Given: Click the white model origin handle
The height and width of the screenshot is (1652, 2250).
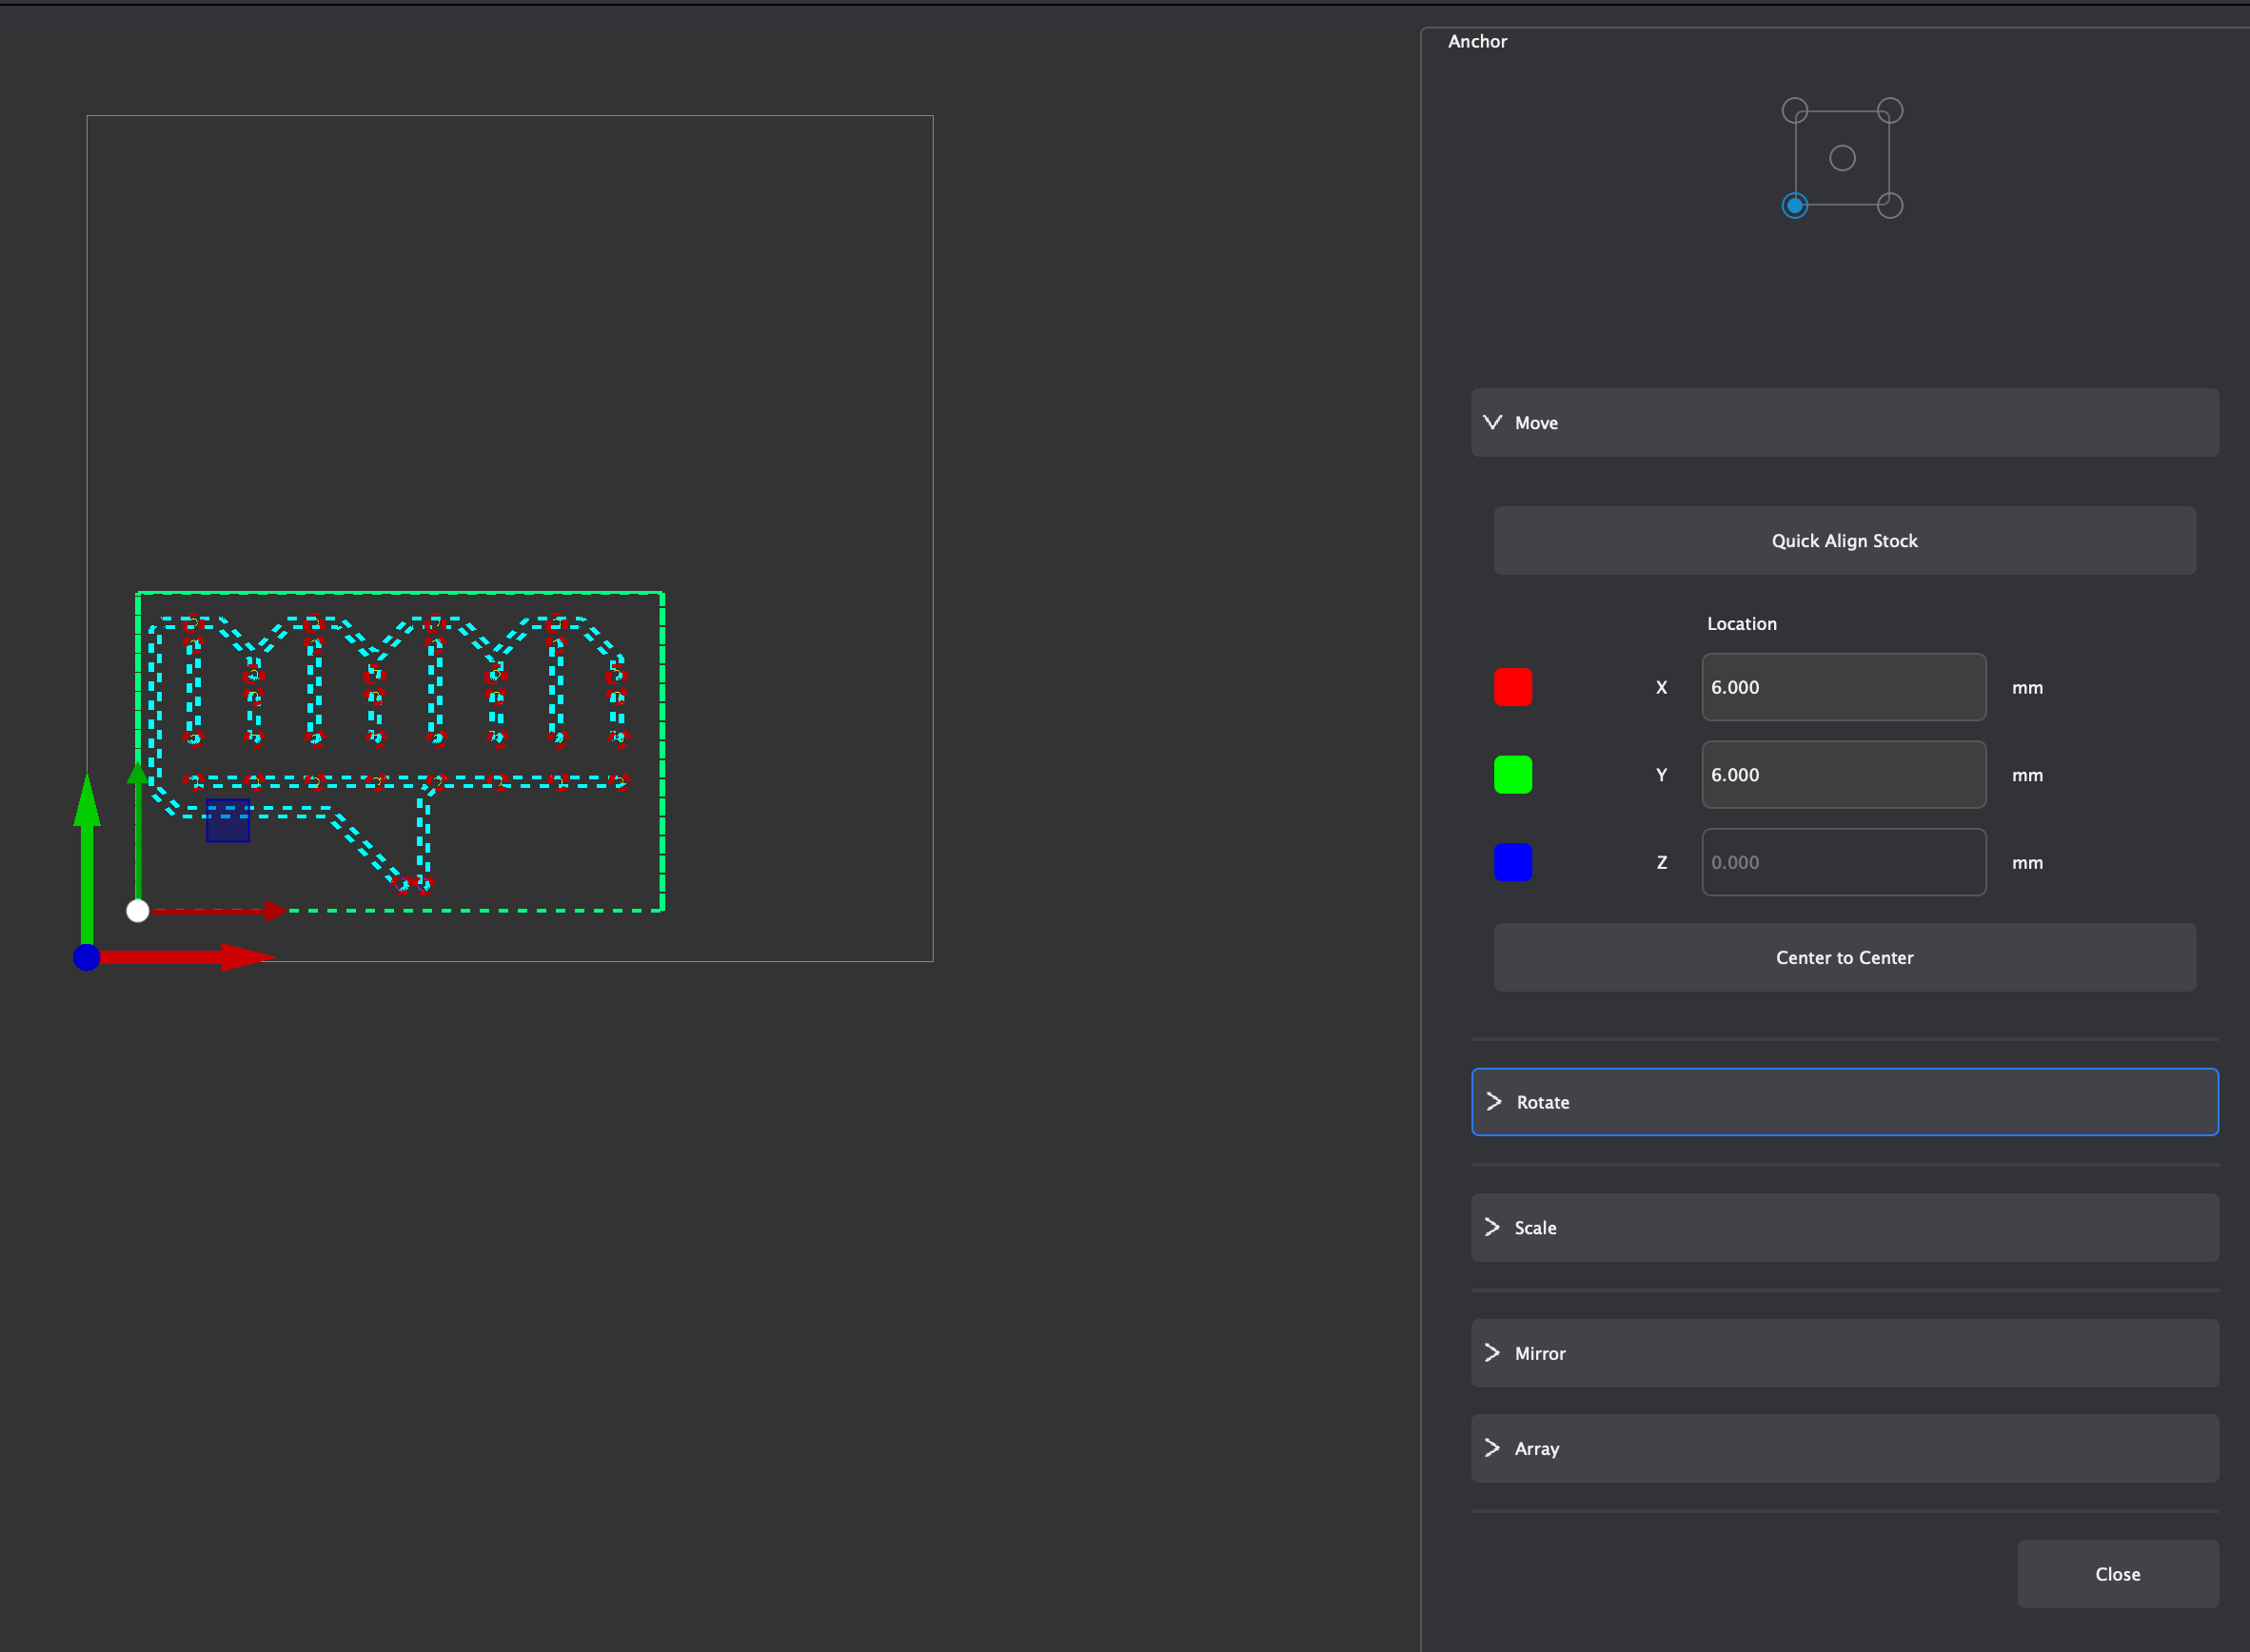Looking at the screenshot, I should [138, 910].
